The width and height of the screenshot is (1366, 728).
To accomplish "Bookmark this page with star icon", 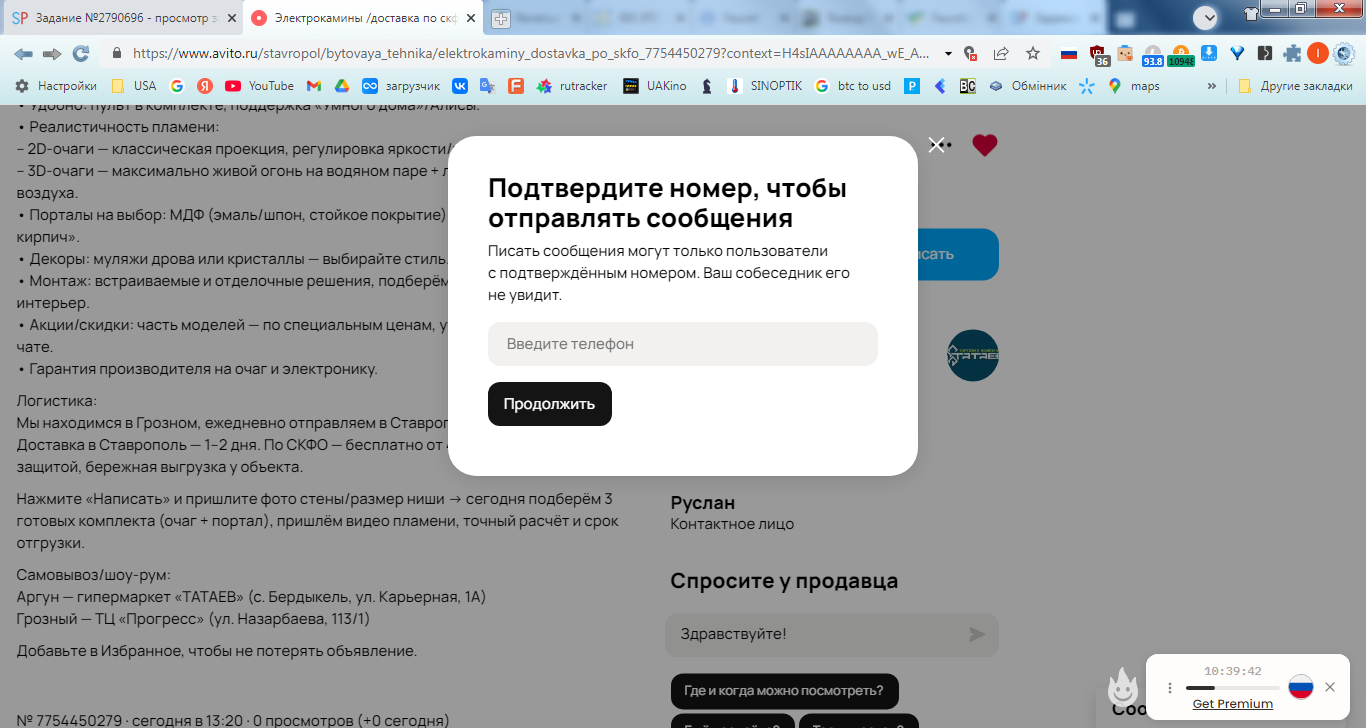I will [1033, 53].
